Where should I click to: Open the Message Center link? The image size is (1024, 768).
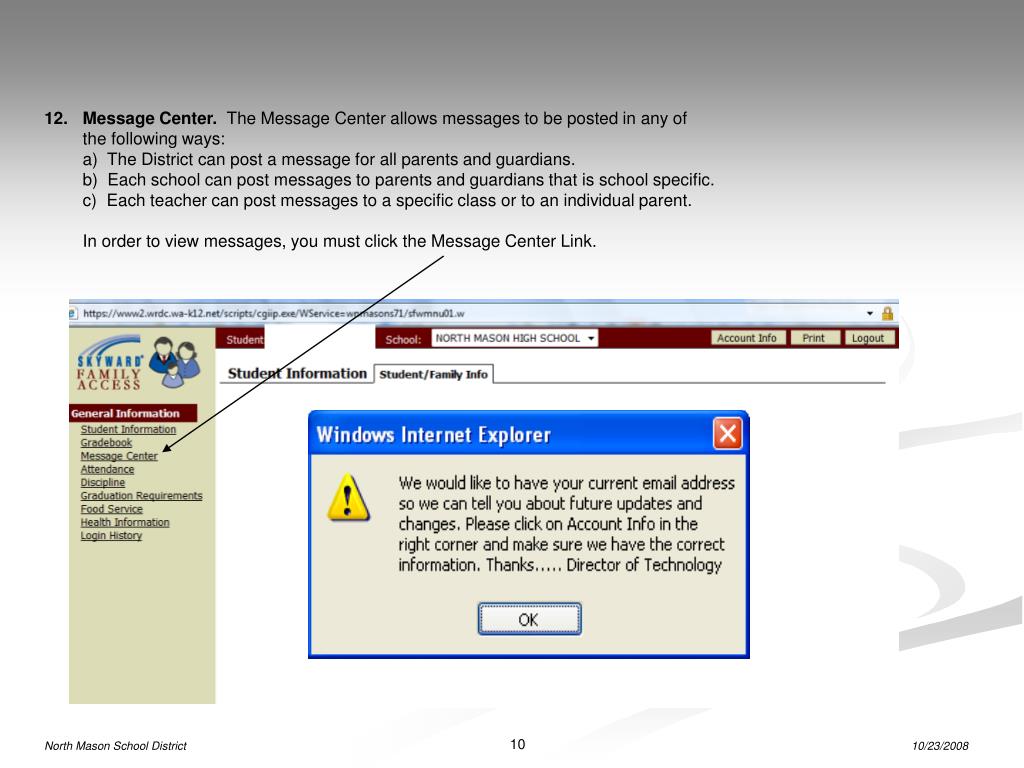119,456
